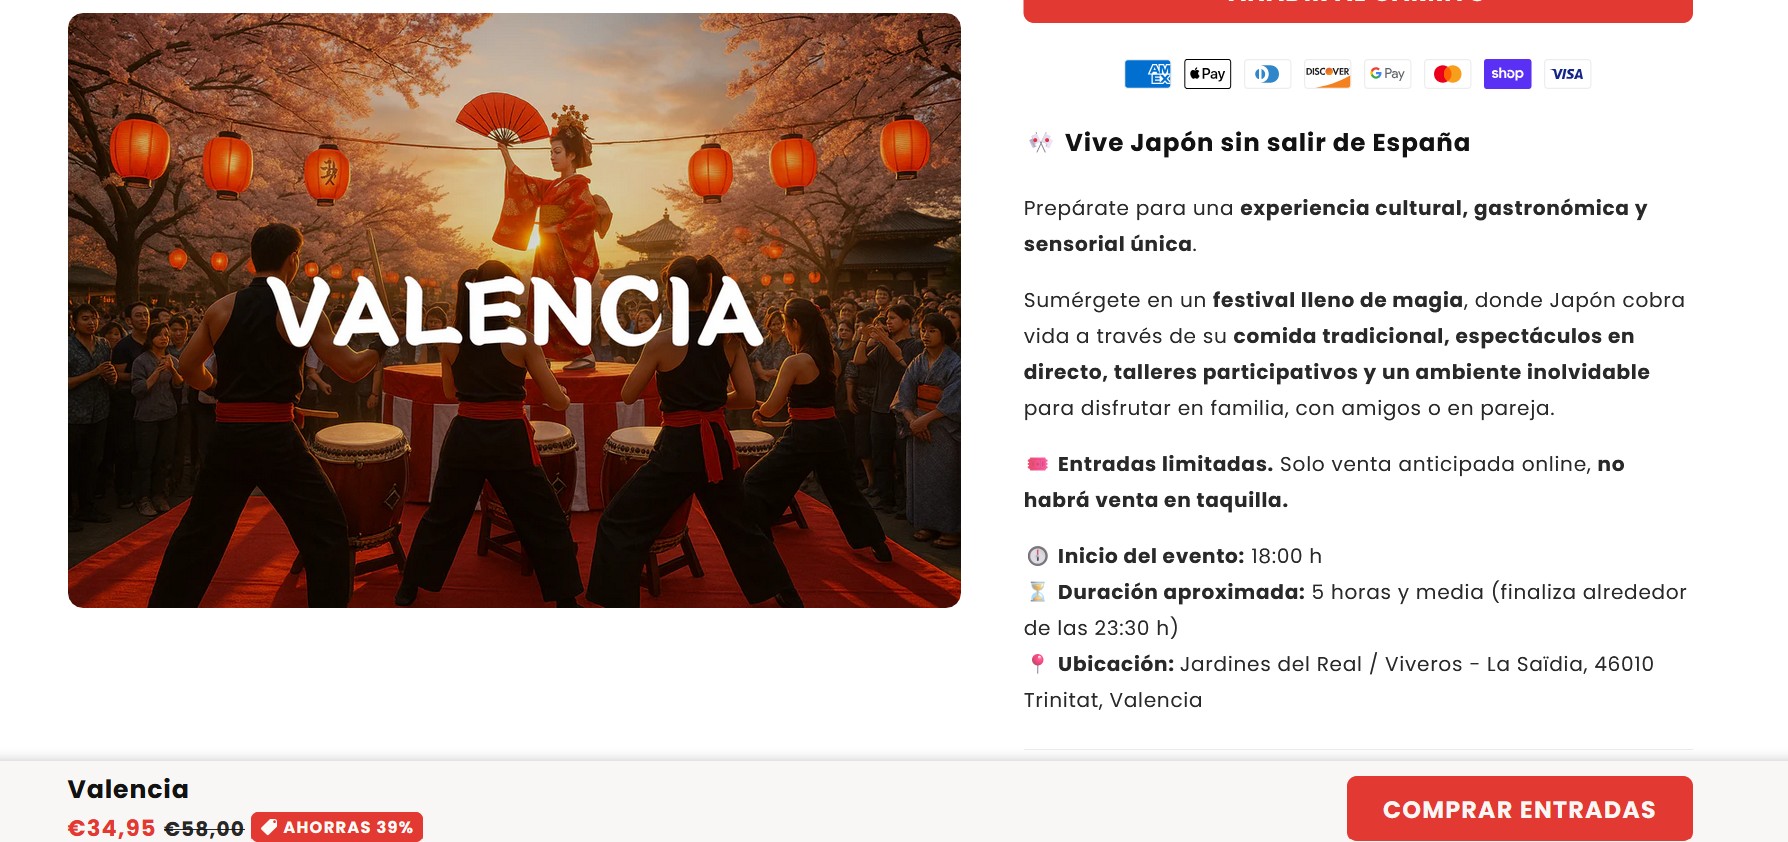1788x842 pixels.
Task: Click the AHORRAS 39% savings badge
Action: pos(337,827)
